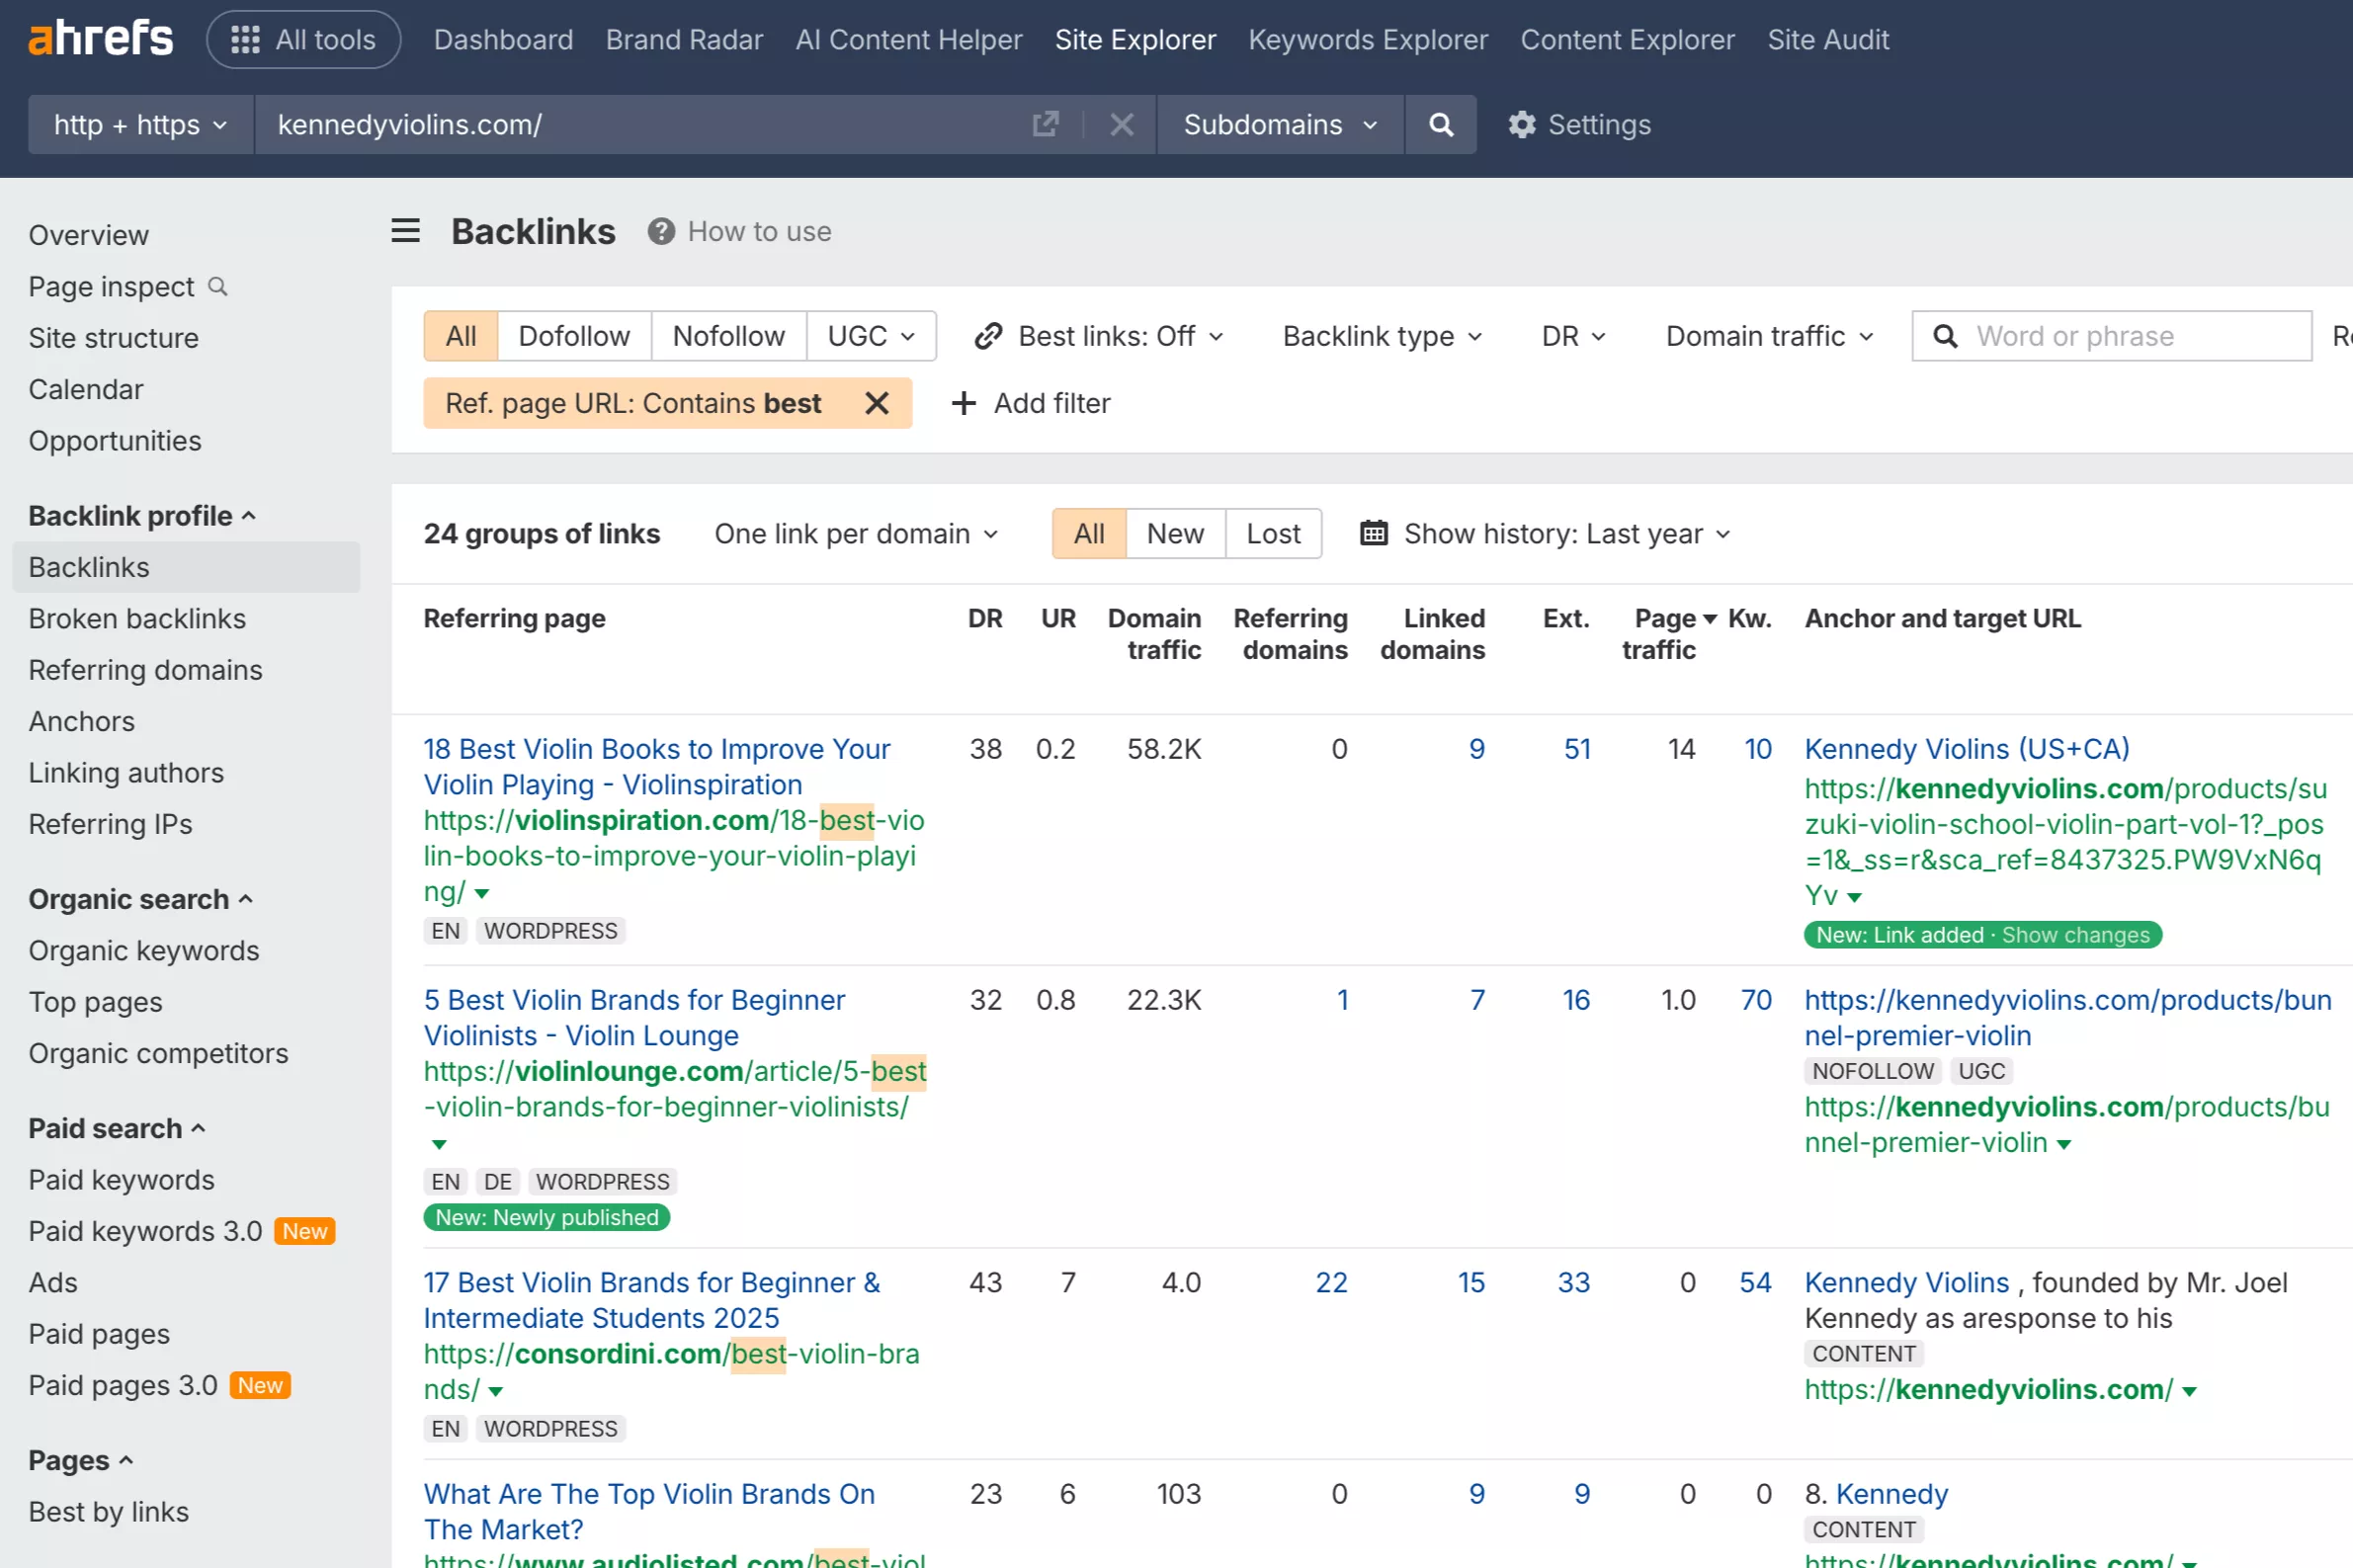Click Add filter plus icon
Screen dimensions: 2353x1568
click(x=963, y=403)
